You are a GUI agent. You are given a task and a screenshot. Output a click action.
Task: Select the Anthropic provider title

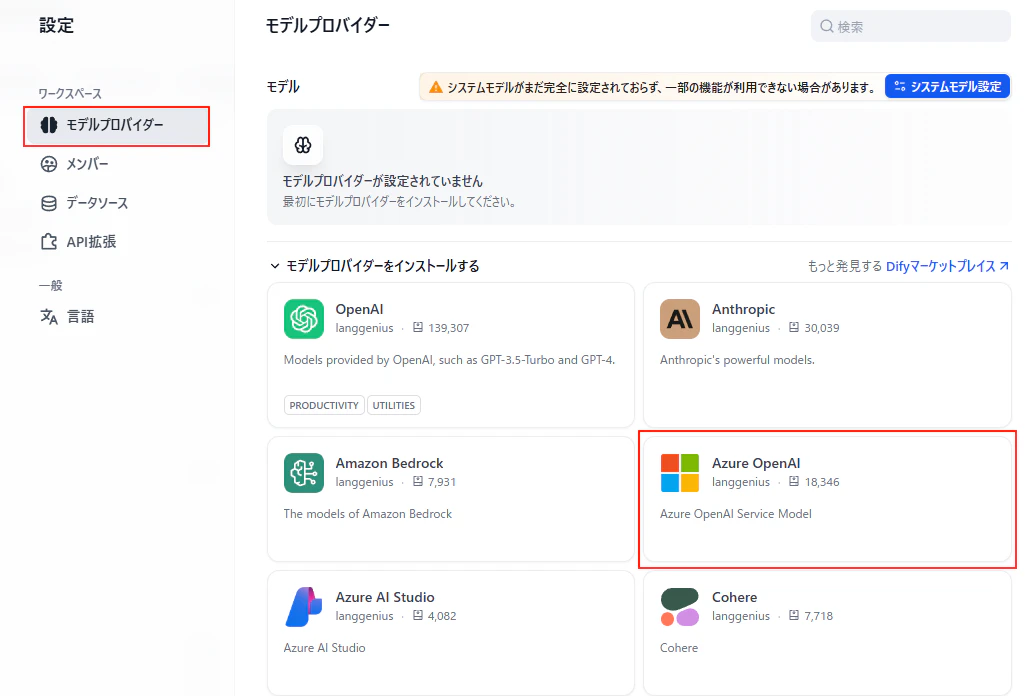(x=744, y=309)
